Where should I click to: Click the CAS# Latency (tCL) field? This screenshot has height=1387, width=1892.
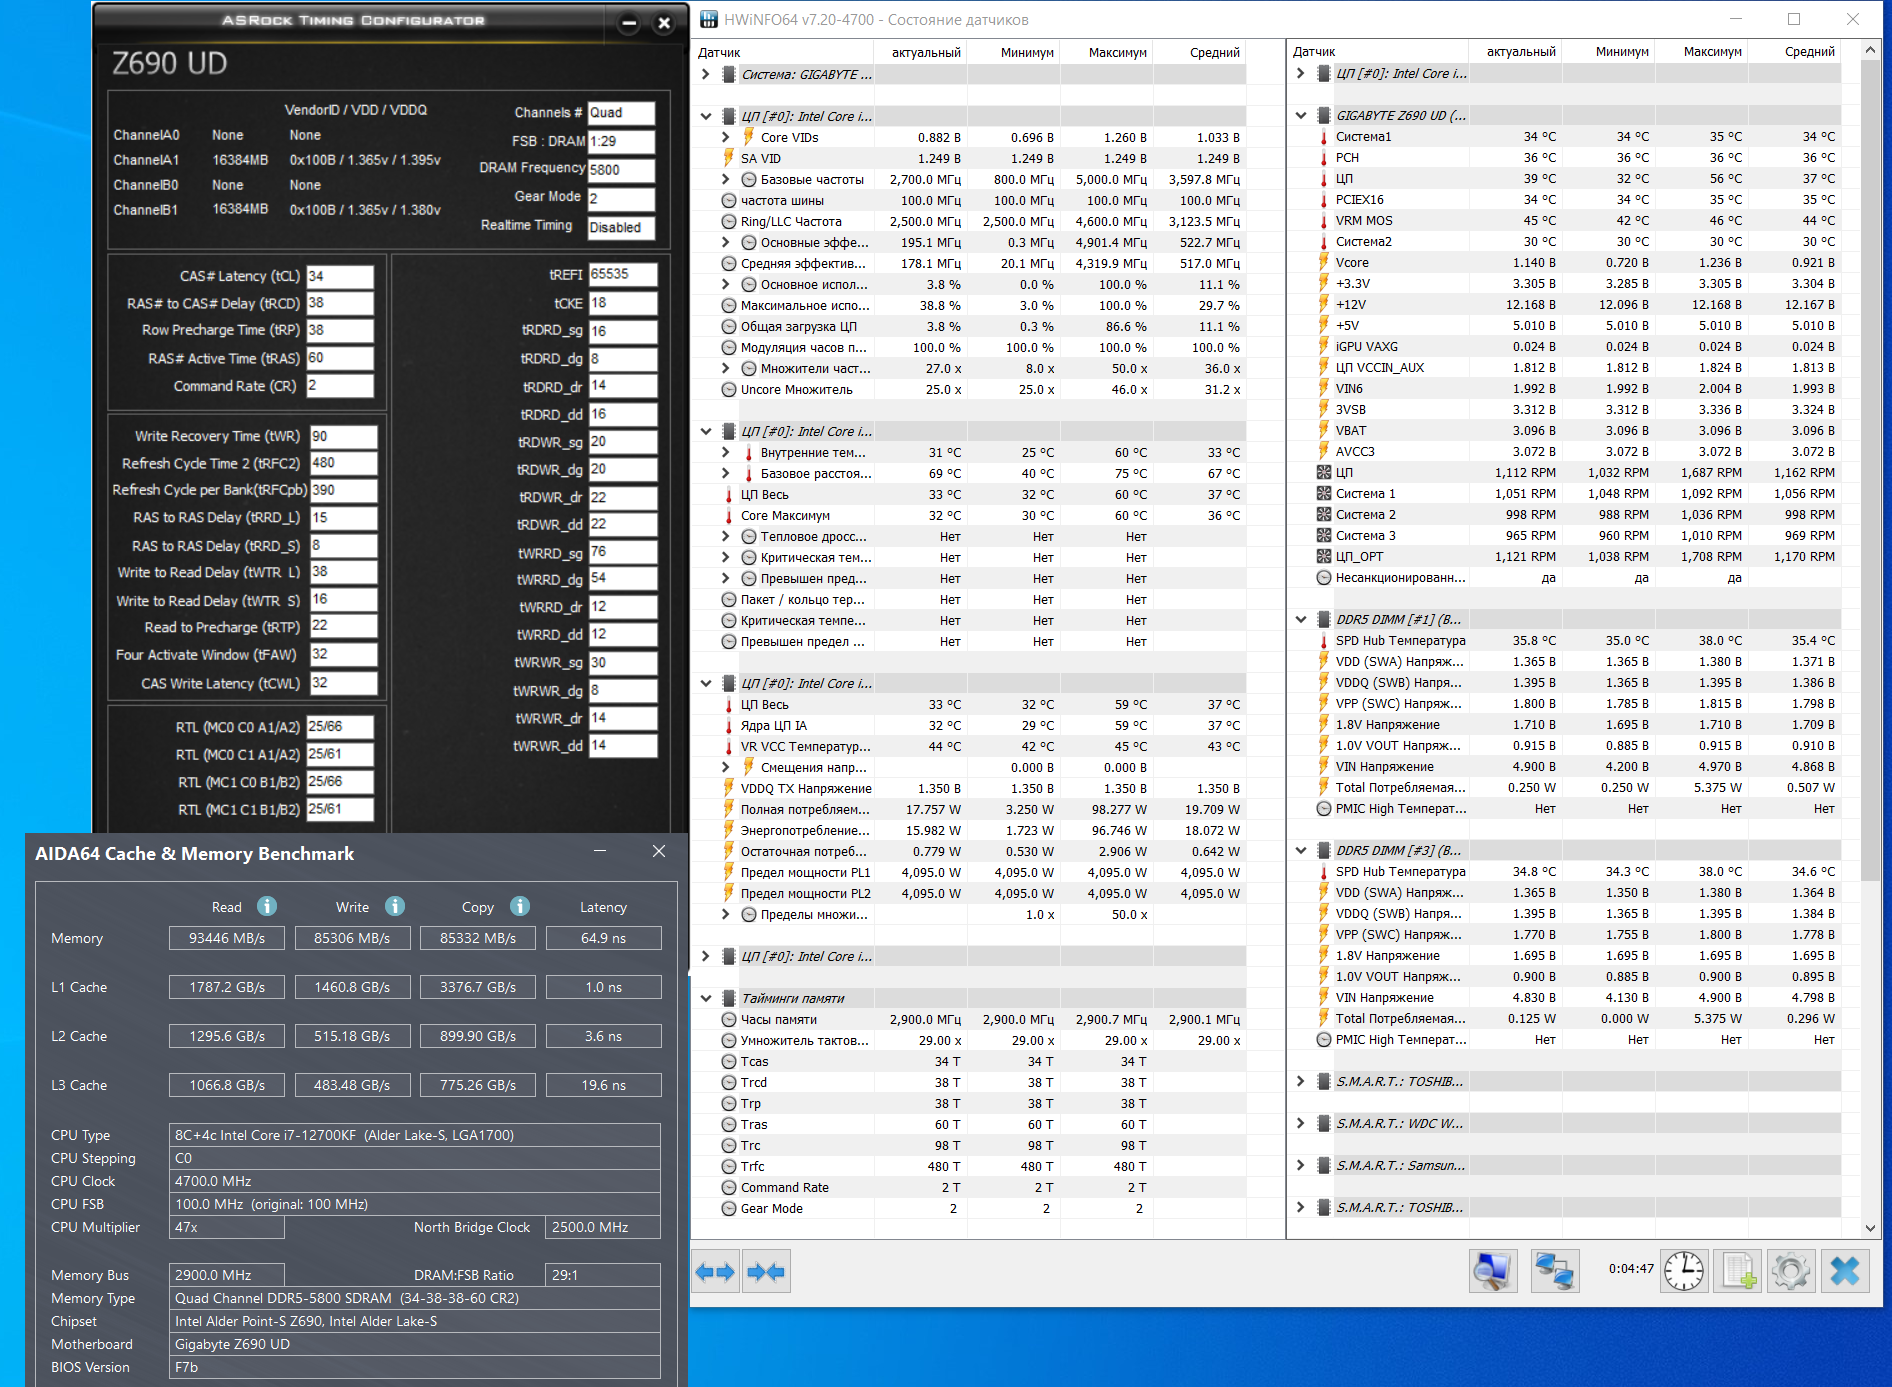click(x=340, y=276)
